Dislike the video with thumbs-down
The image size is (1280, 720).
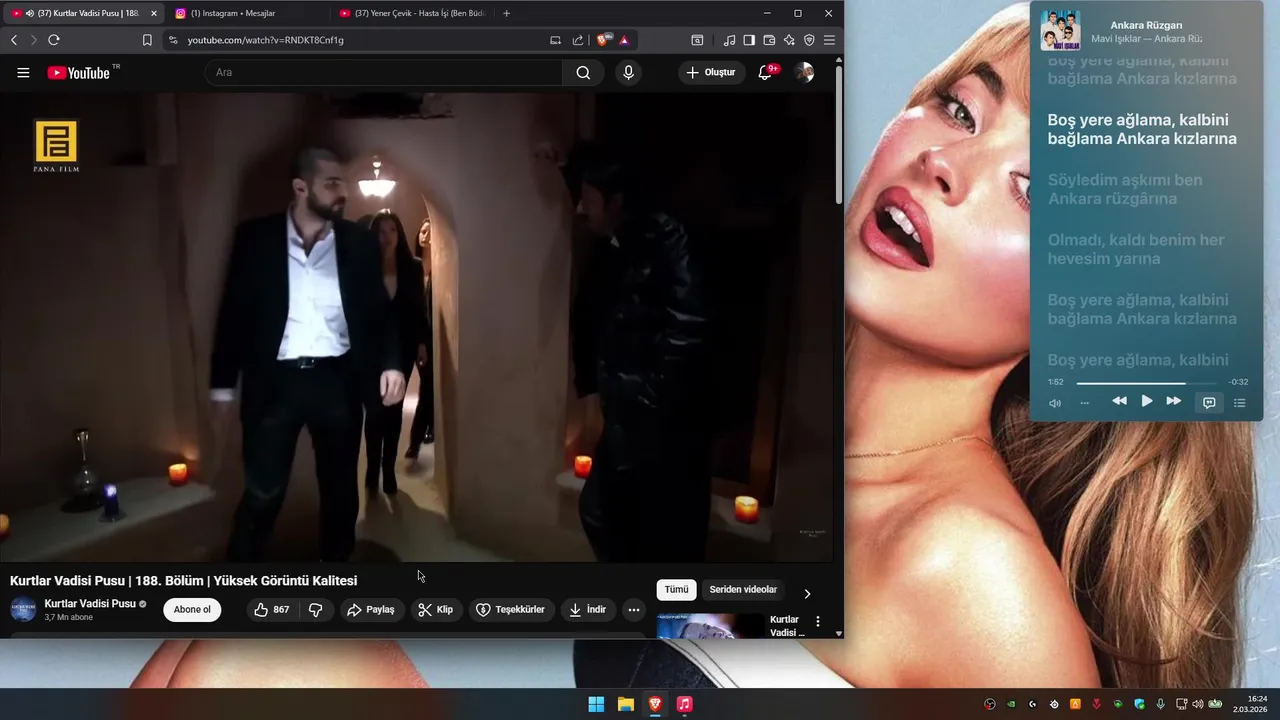(315, 610)
